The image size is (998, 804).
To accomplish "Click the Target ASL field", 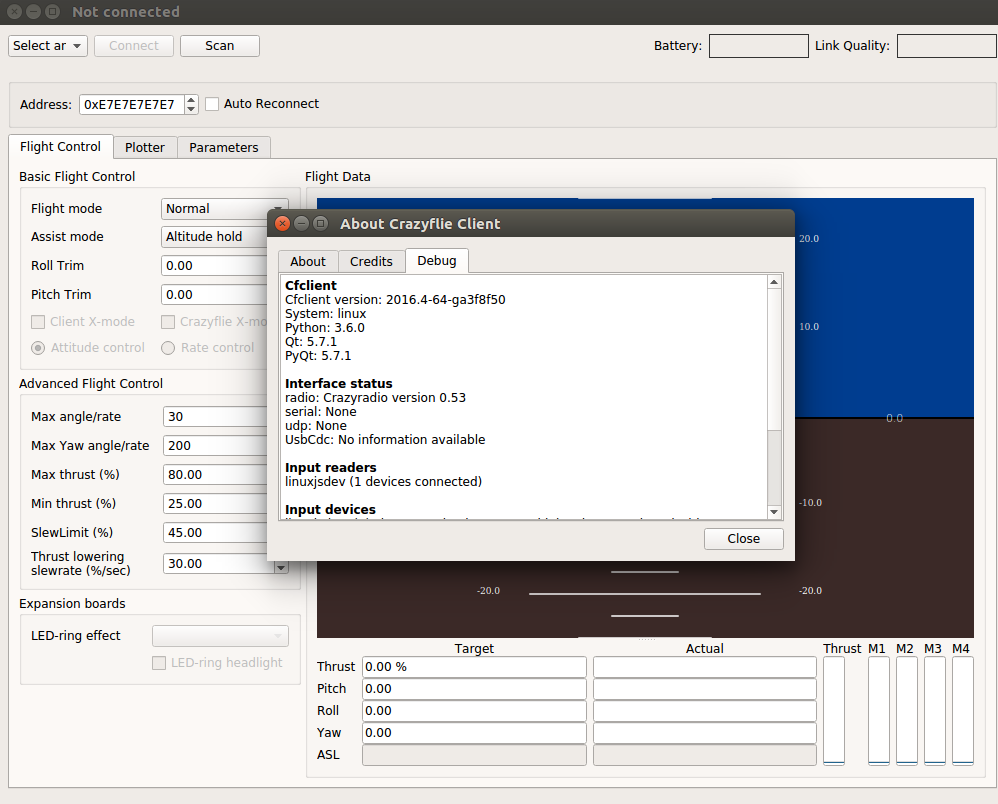I will [474, 755].
